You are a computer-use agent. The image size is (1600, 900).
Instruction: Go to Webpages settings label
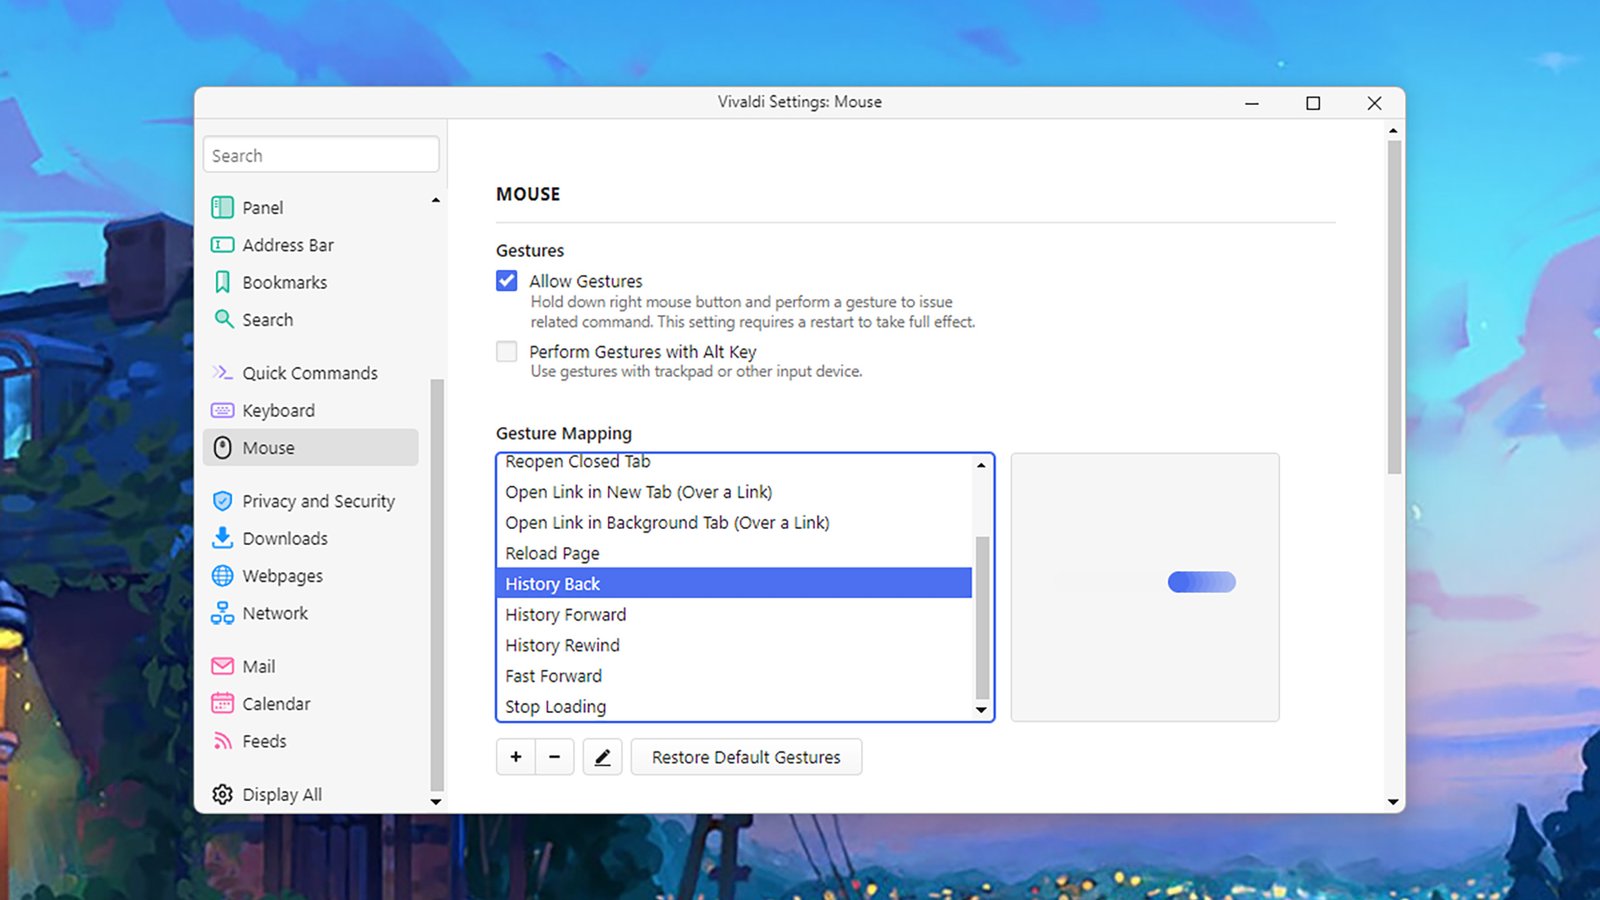282,576
